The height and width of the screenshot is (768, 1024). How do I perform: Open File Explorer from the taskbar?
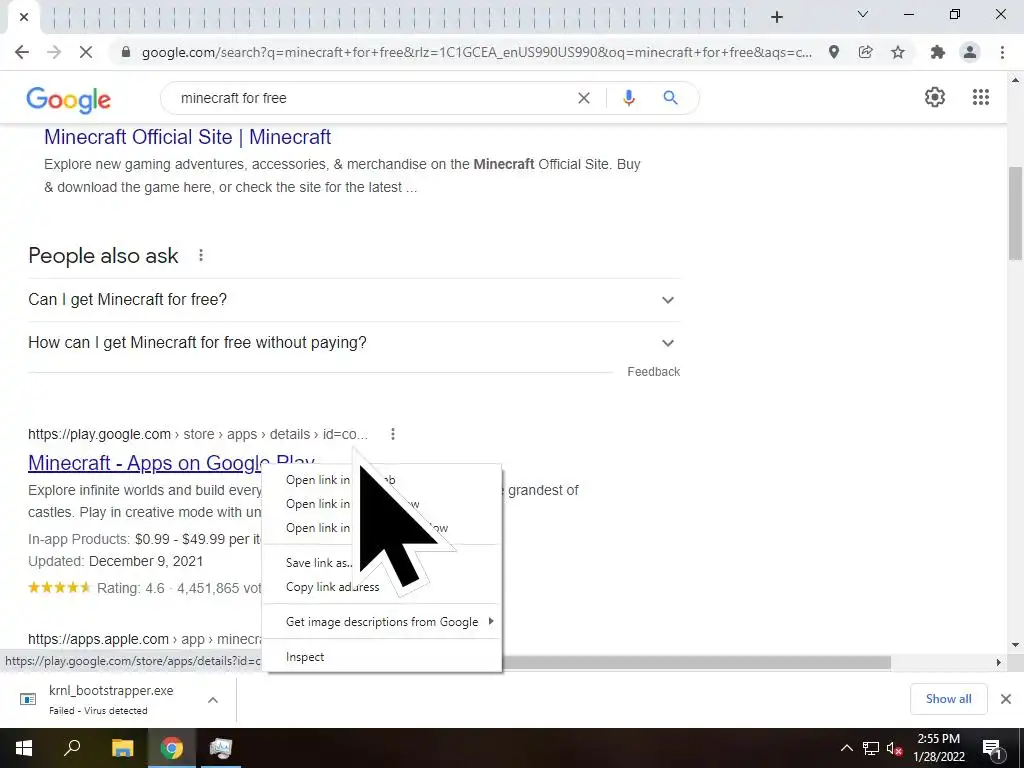click(x=122, y=748)
